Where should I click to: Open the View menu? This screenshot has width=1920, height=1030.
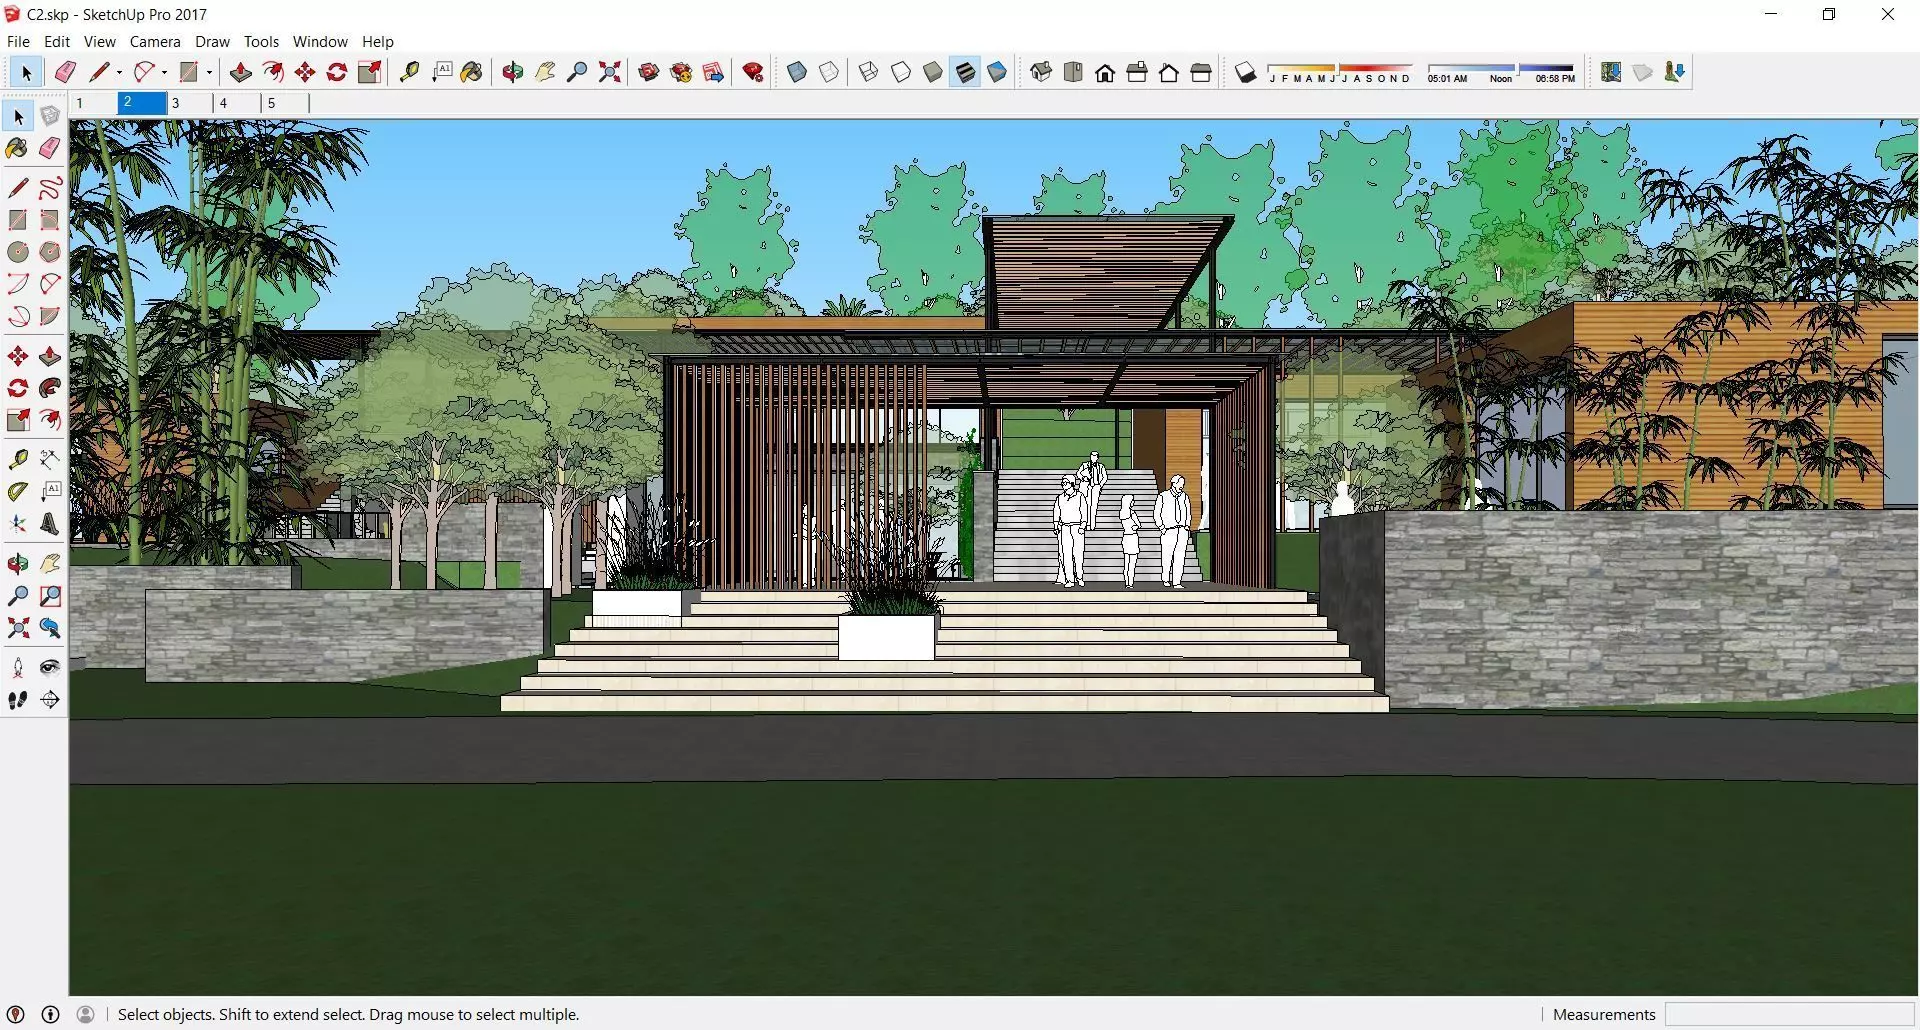point(99,42)
